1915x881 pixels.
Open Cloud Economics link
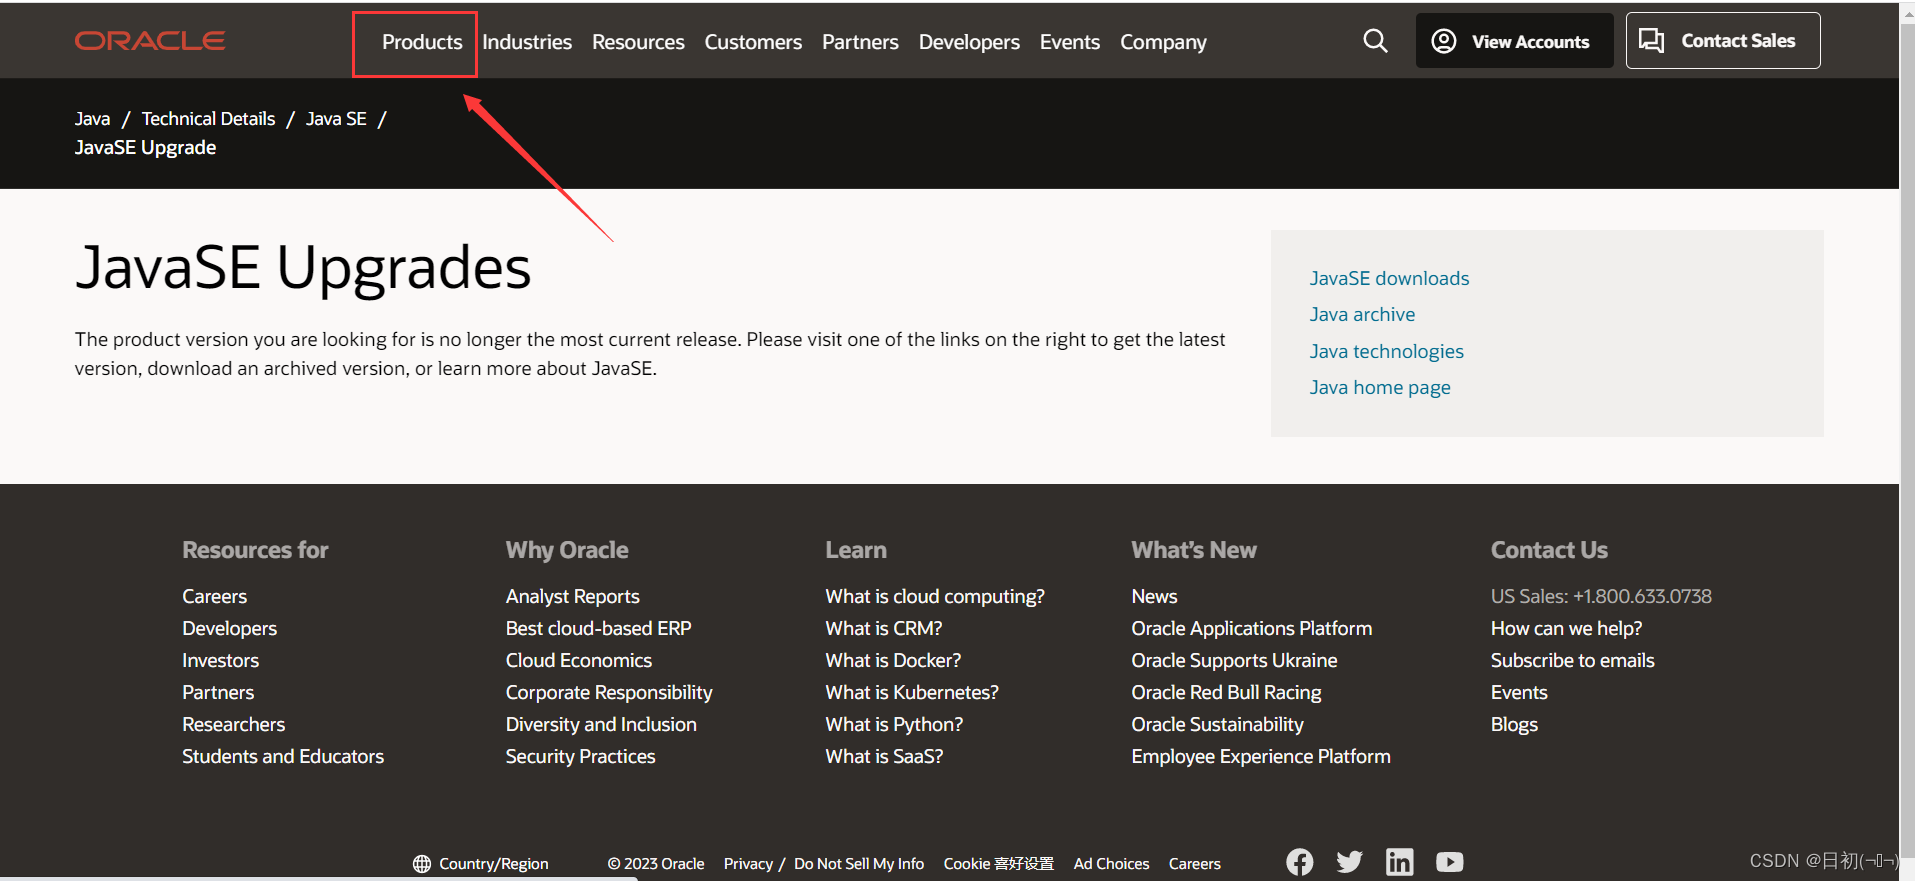[578, 660]
